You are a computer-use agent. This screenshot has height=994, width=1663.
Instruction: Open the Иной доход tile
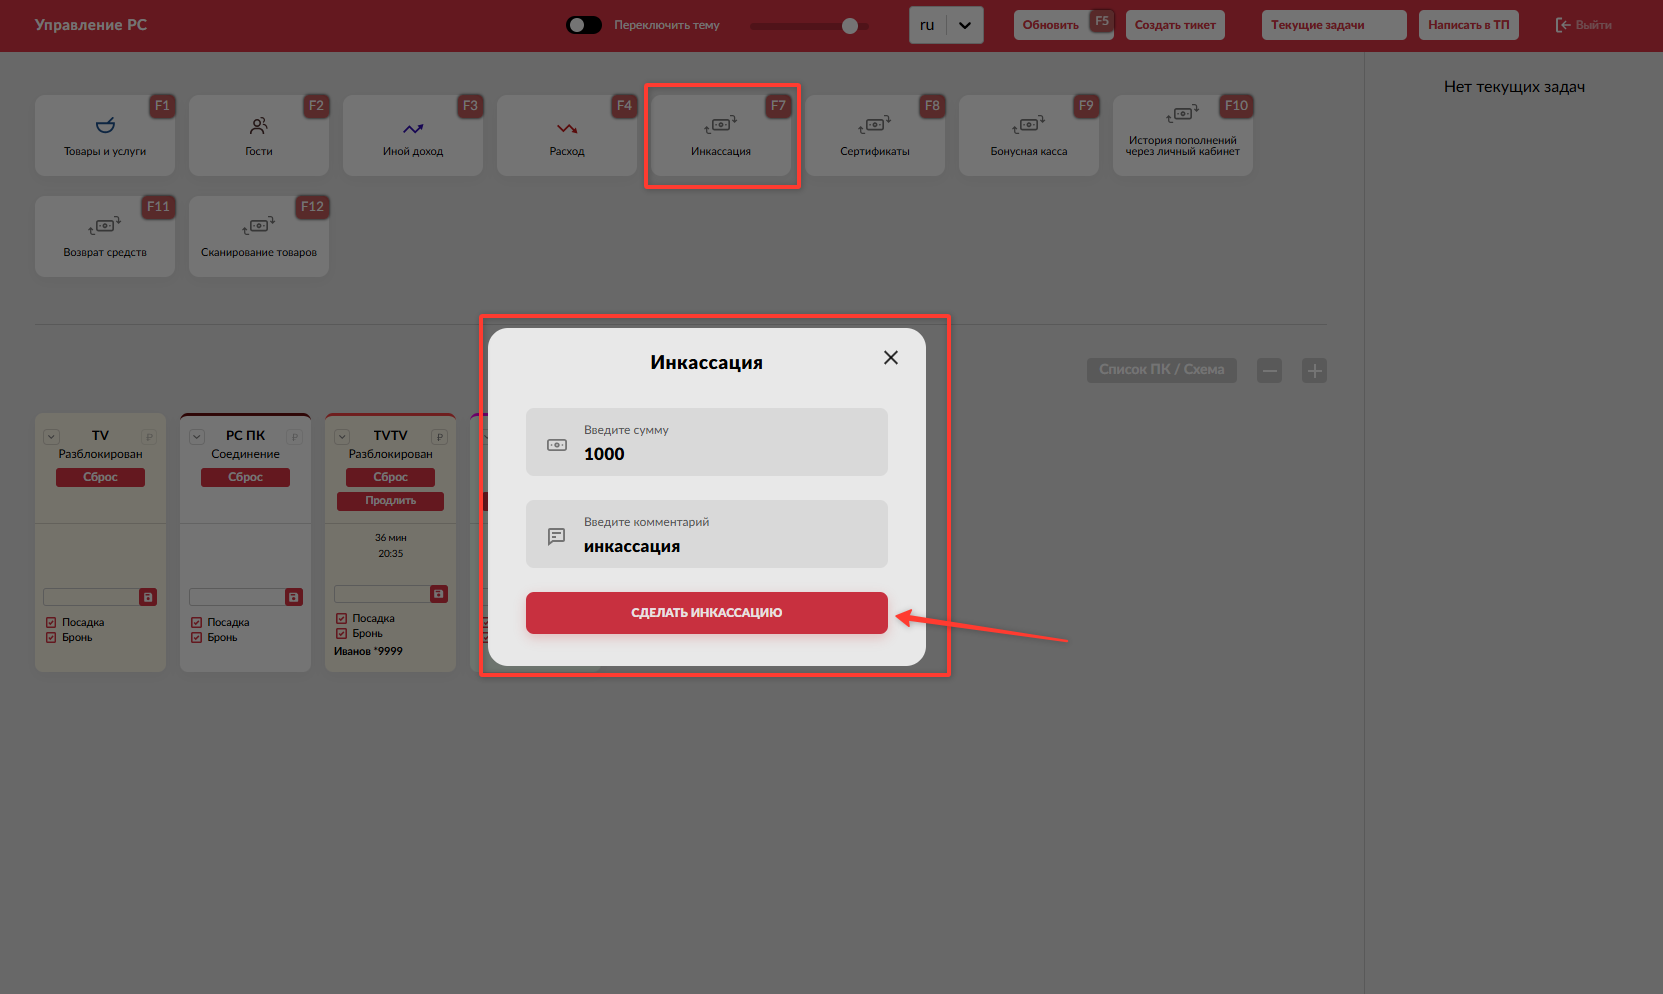[413, 136]
